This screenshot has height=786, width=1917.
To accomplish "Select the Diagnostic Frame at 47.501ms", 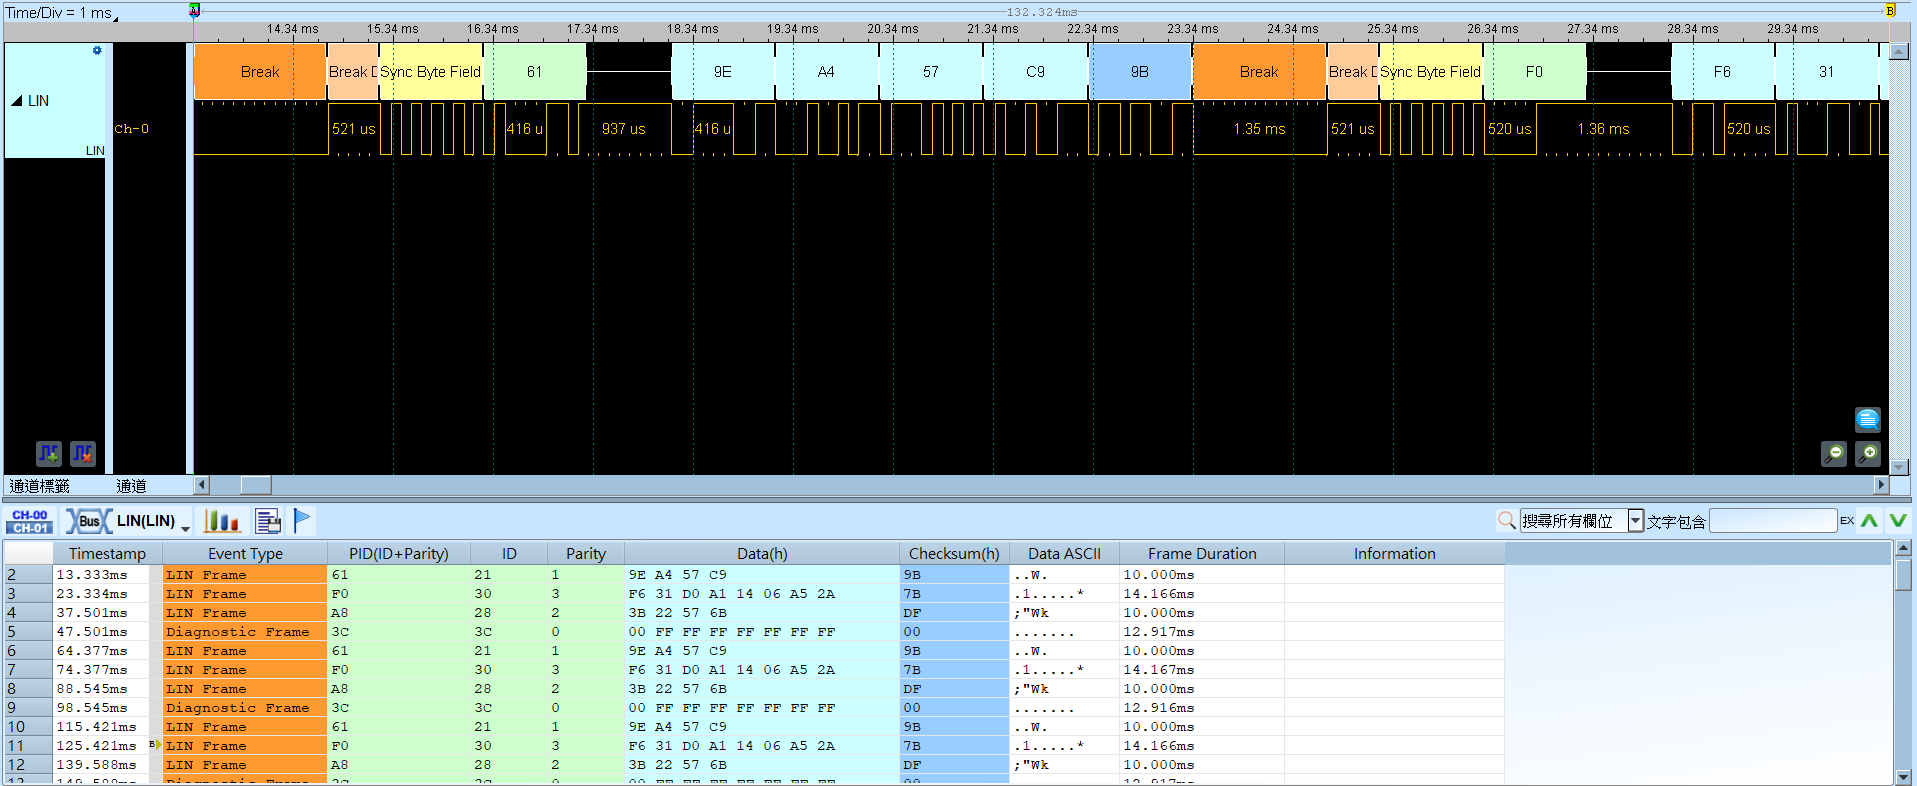I will tap(754, 632).
